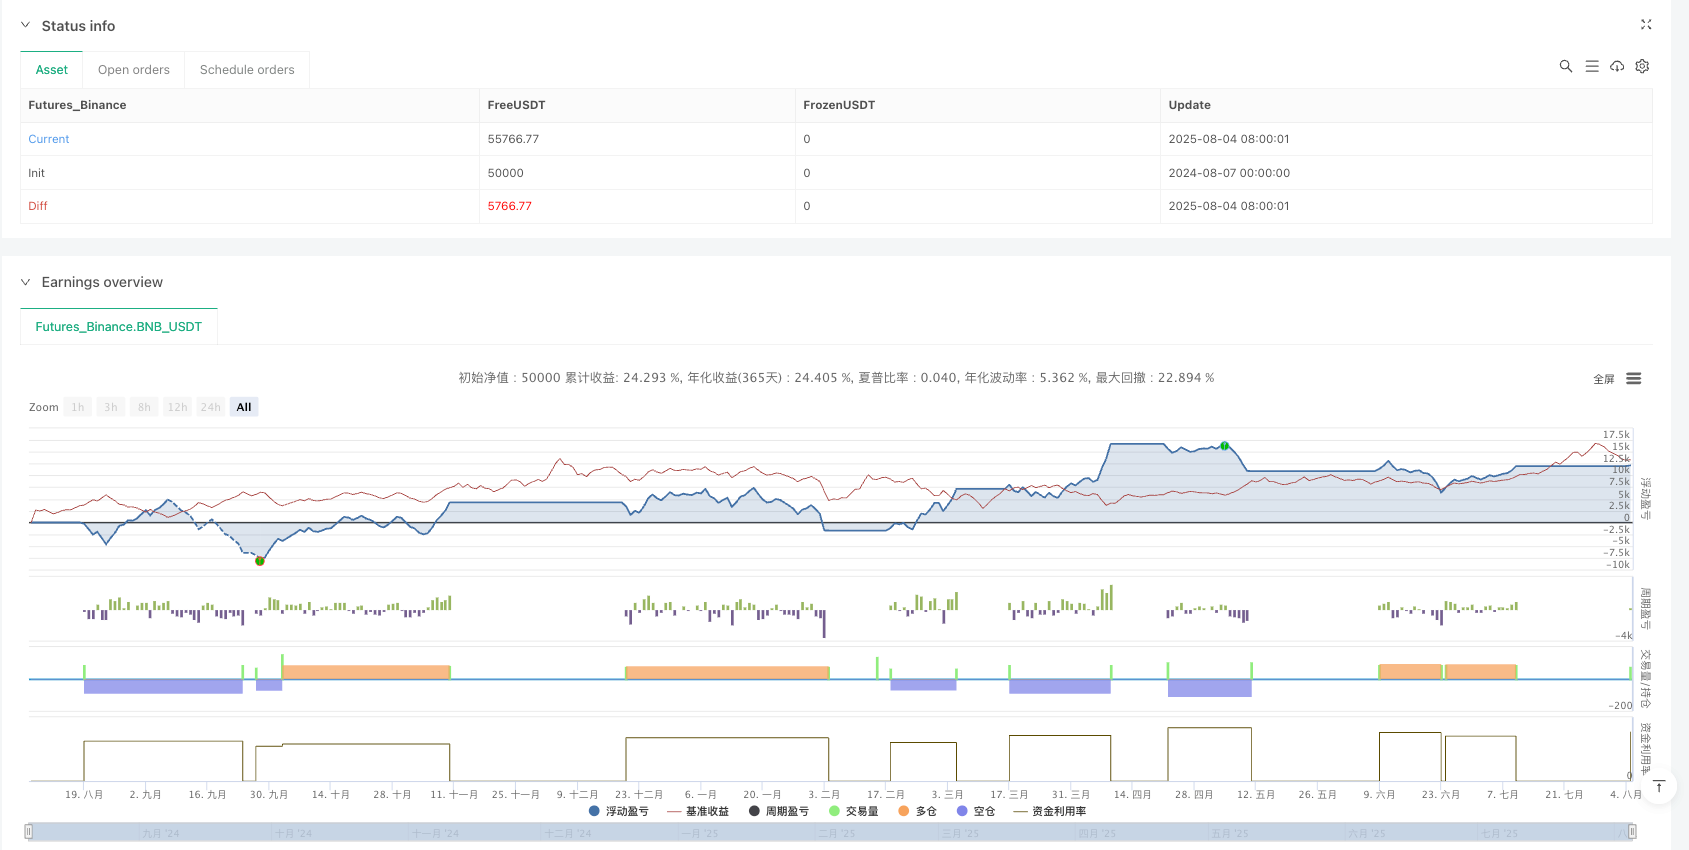
Task: Switch to the Open orders tab
Action: click(134, 70)
